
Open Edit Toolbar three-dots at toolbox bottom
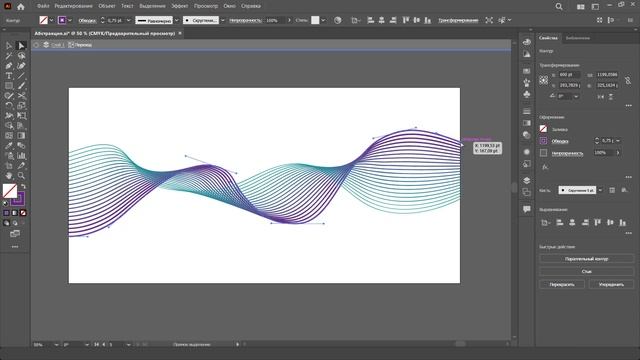coord(15,247)
